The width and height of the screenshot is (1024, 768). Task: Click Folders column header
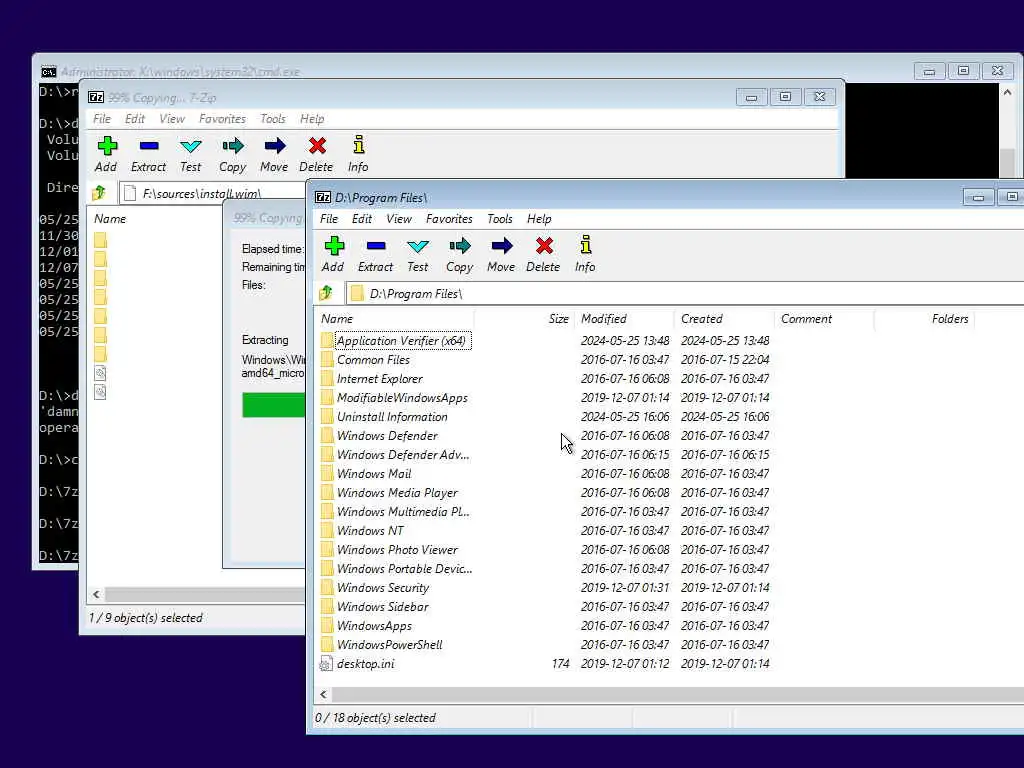tap(923, 319)
